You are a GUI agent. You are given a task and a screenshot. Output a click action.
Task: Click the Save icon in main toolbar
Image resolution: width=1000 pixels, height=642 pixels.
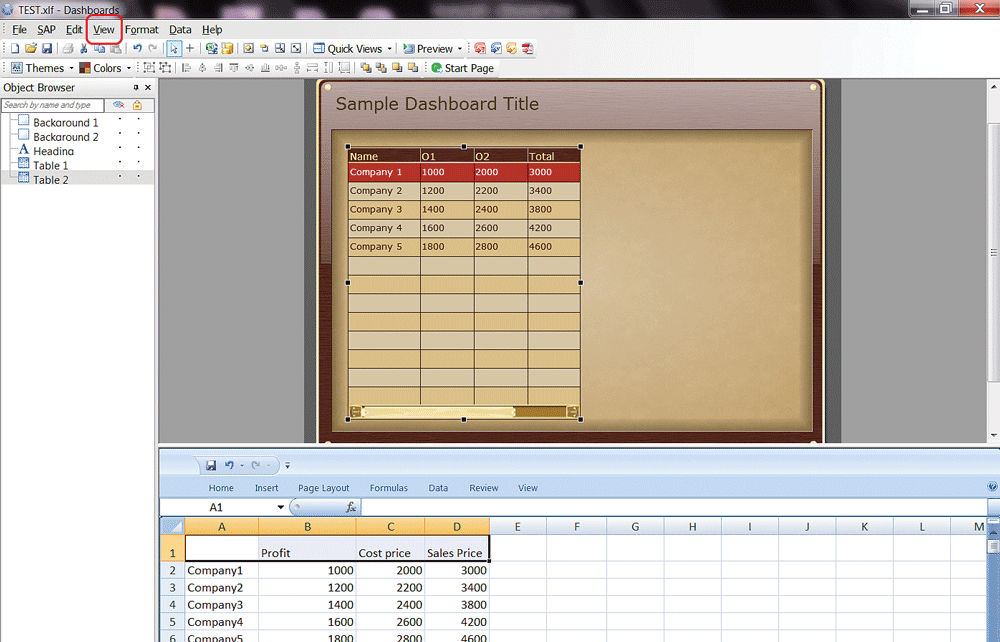pyautogui.click(x=47, y=49)
